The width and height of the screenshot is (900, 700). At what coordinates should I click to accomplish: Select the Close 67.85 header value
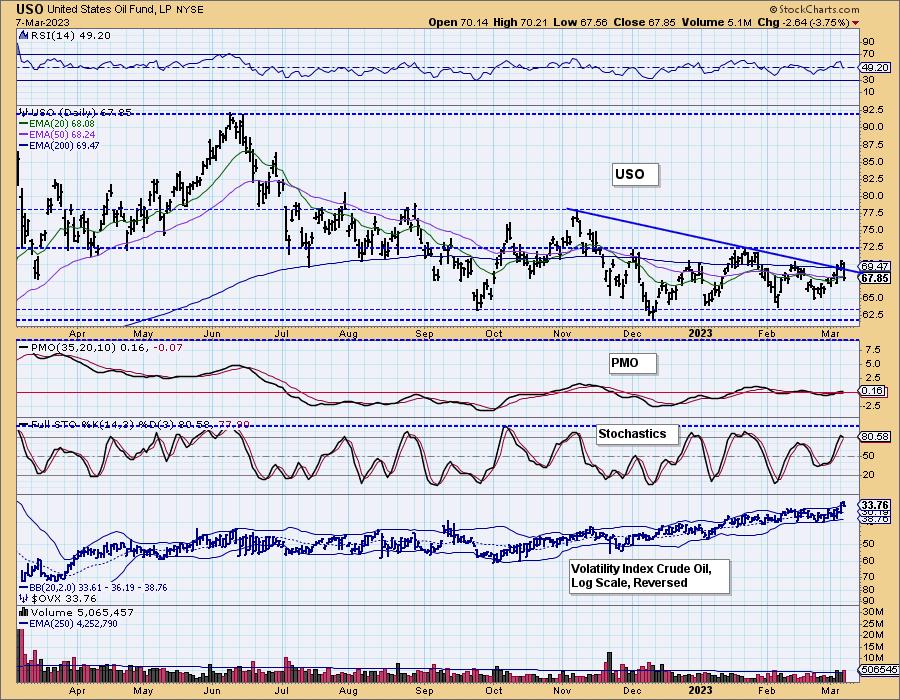click(645, 22)
